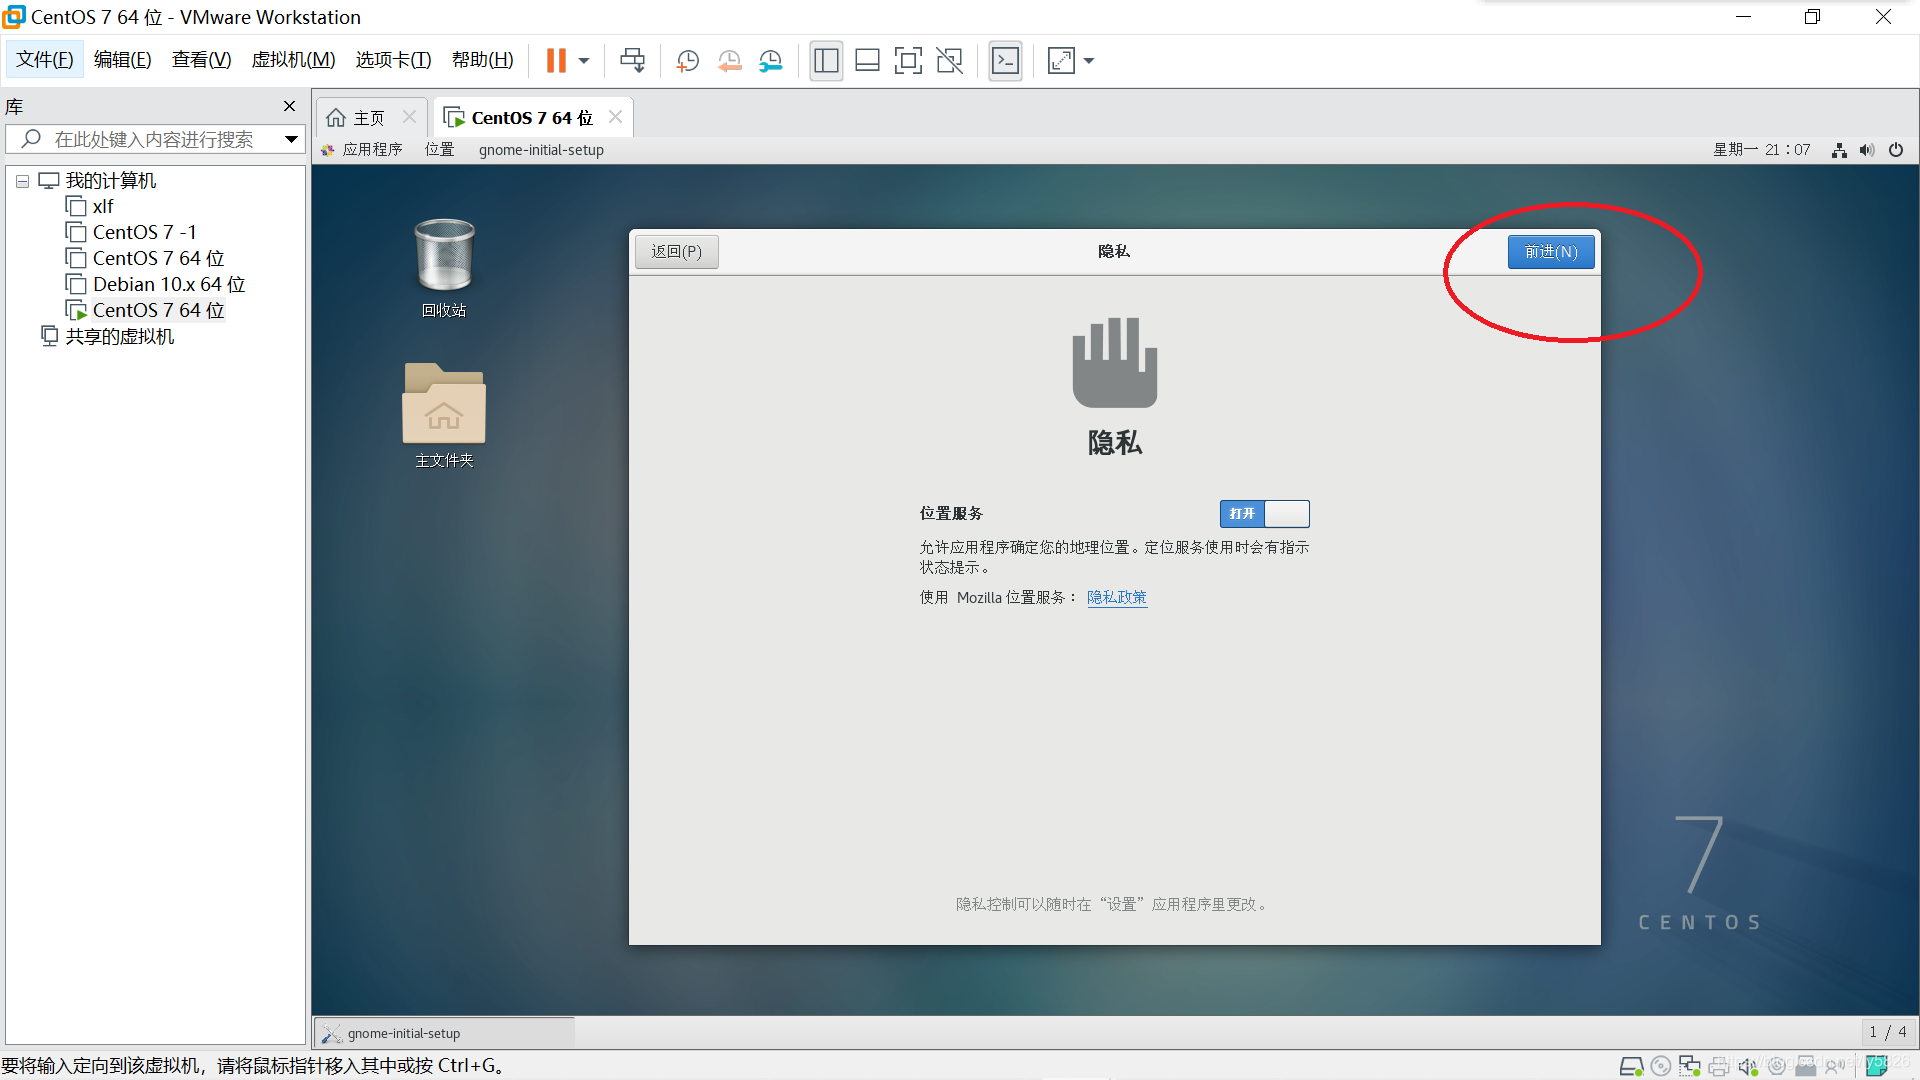The image size is (1920, 1080).
Task: Click the CD/DVD drive status icon
Action: point(1661,1066)
